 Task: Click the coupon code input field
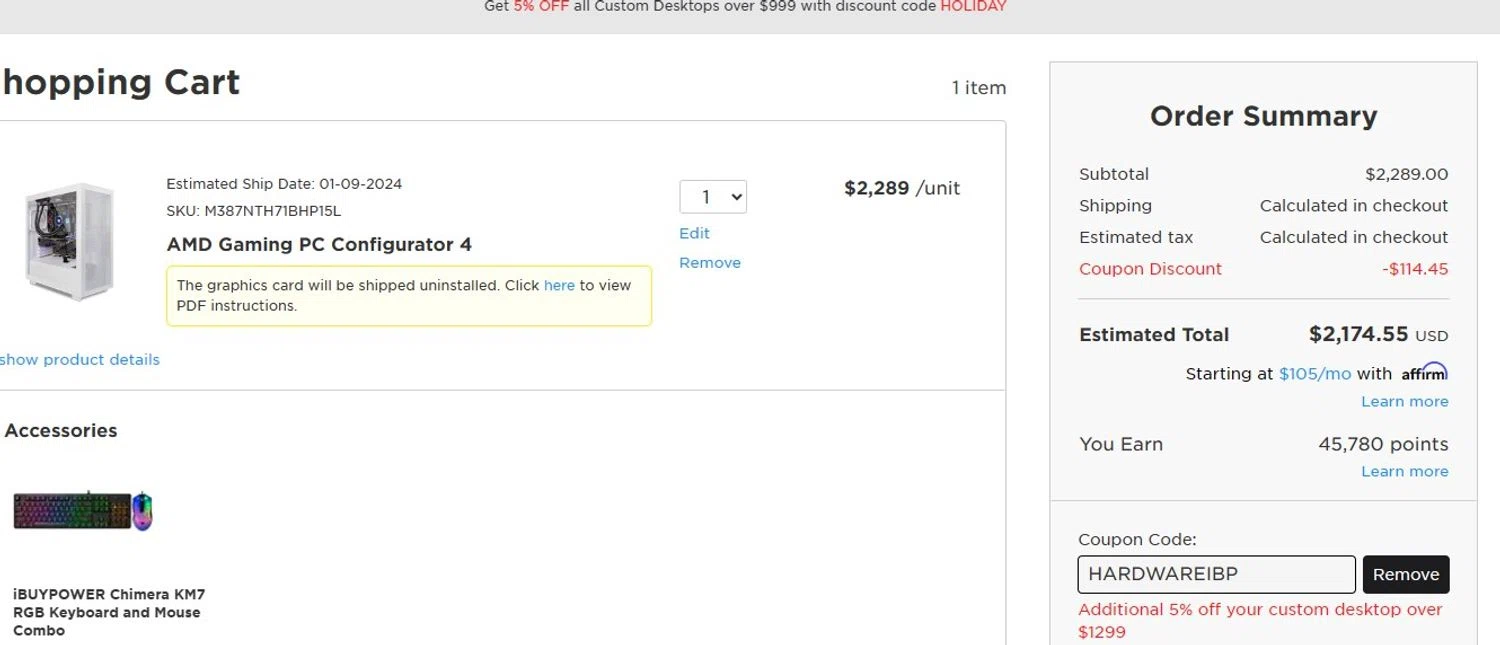coord(1217,575)
